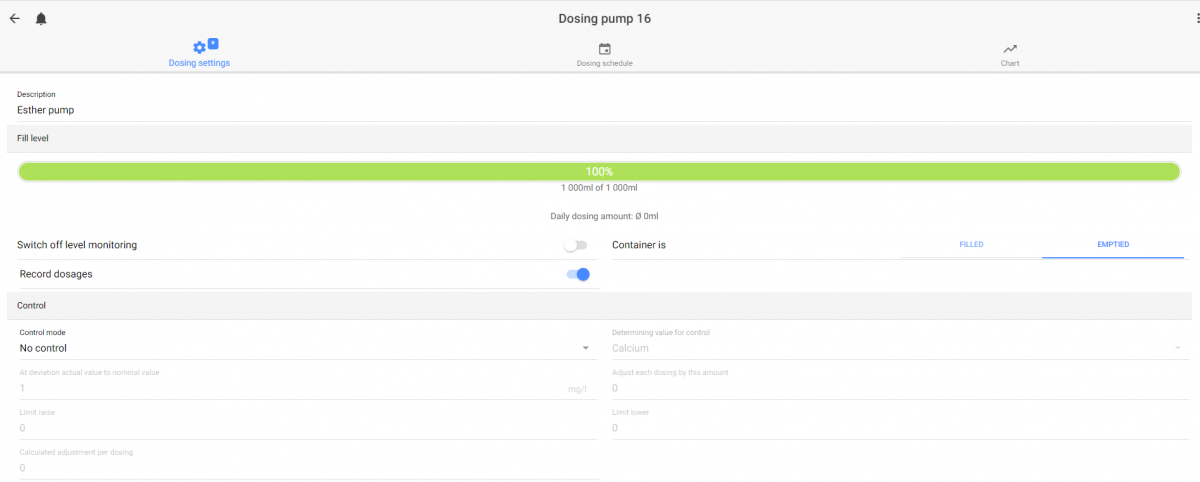Disable the Record dosages switch

(x=578, y=274)
